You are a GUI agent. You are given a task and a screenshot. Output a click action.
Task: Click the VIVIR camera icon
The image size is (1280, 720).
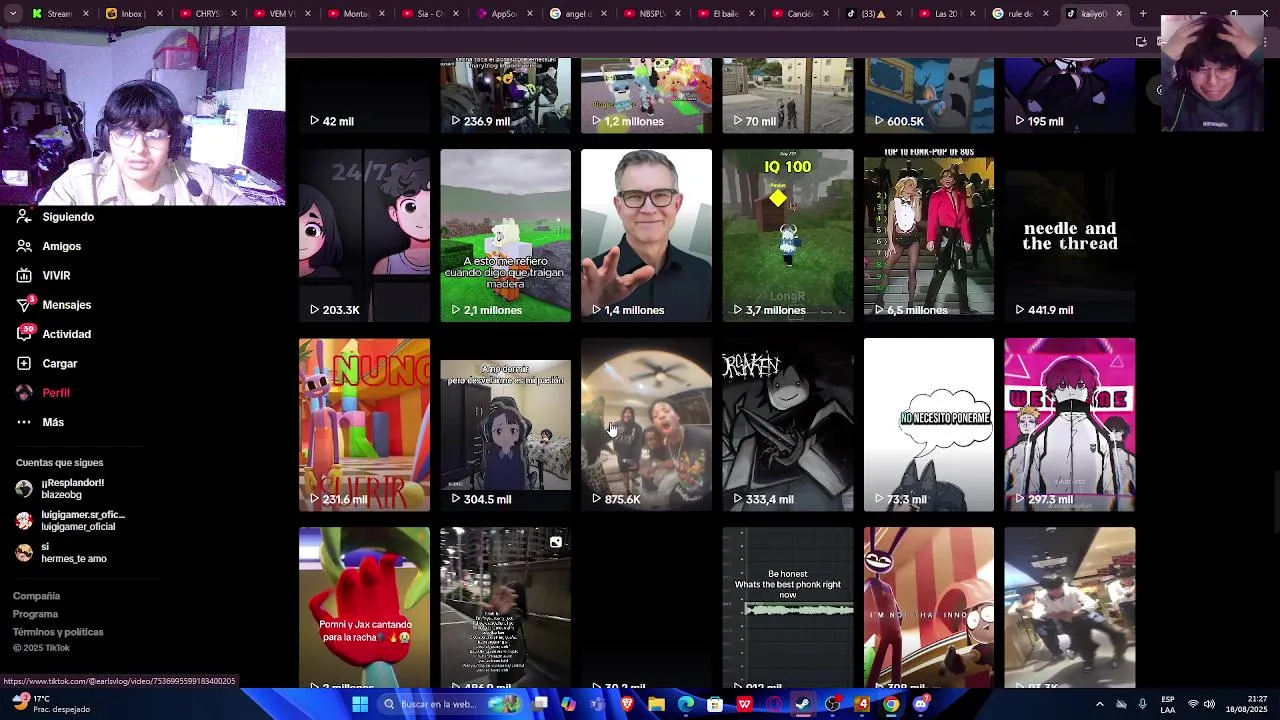point(24,275)
